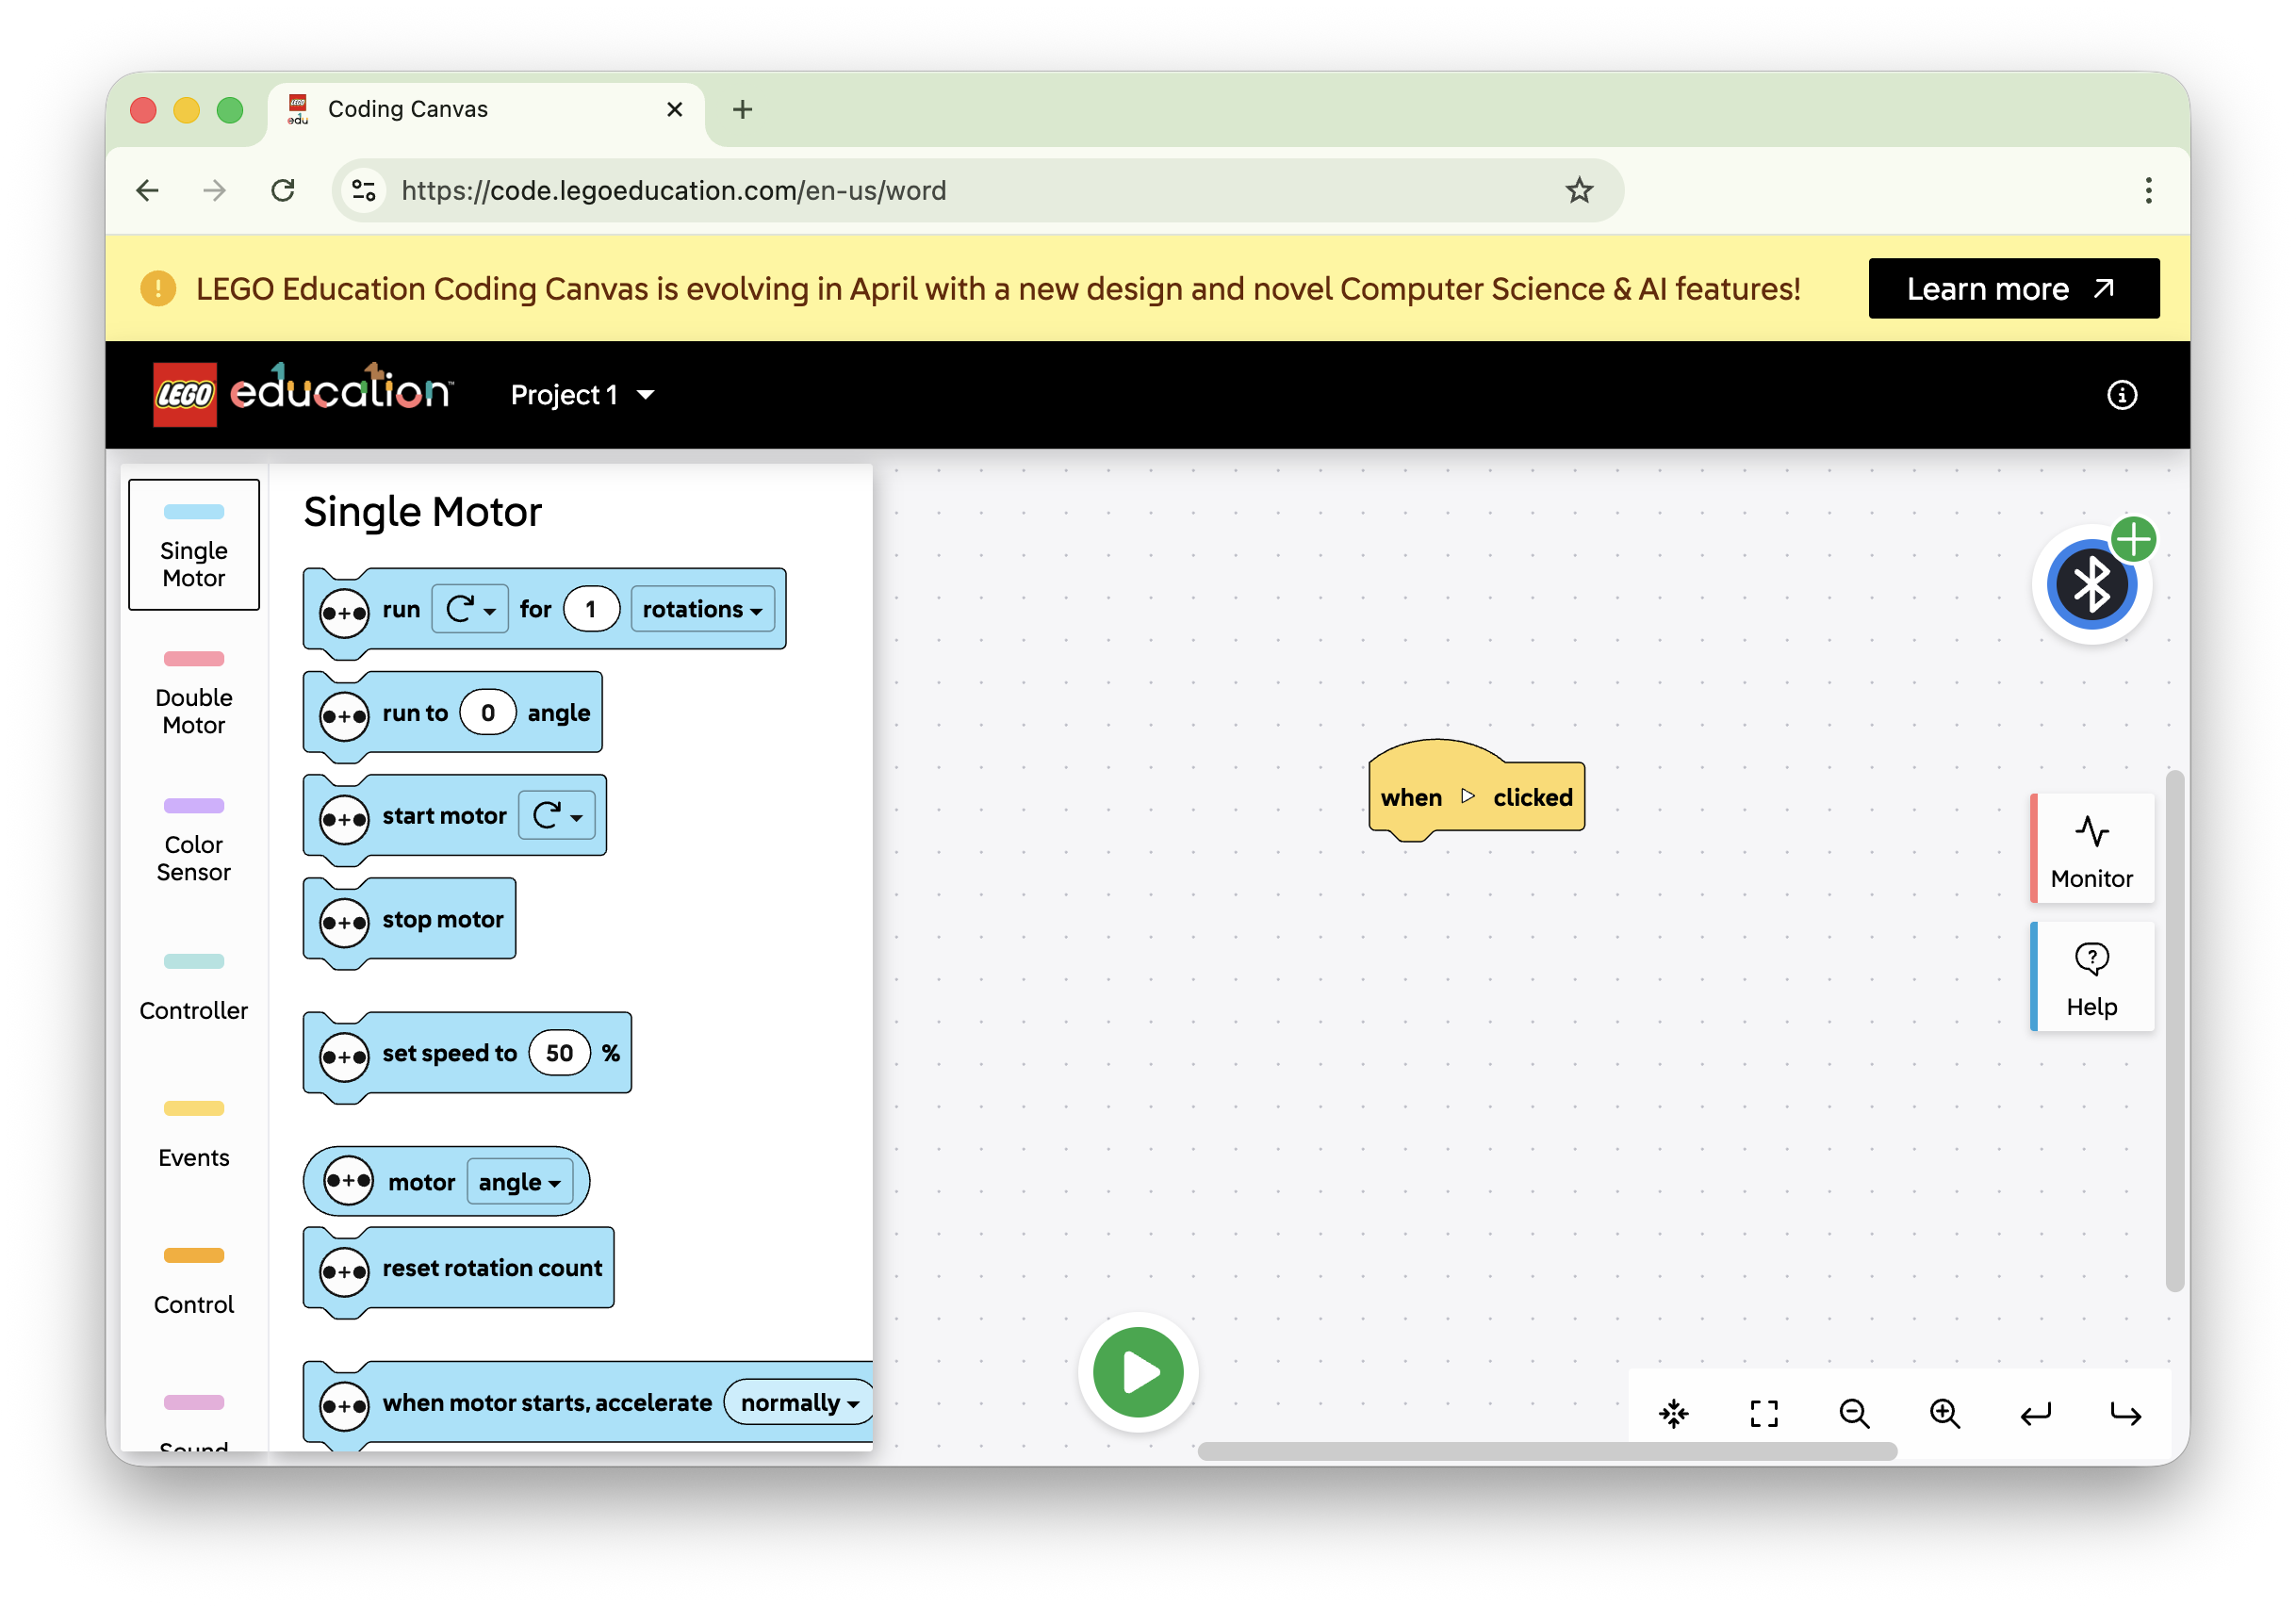Click the undo arrow icon

[x=2035, y=1413]
